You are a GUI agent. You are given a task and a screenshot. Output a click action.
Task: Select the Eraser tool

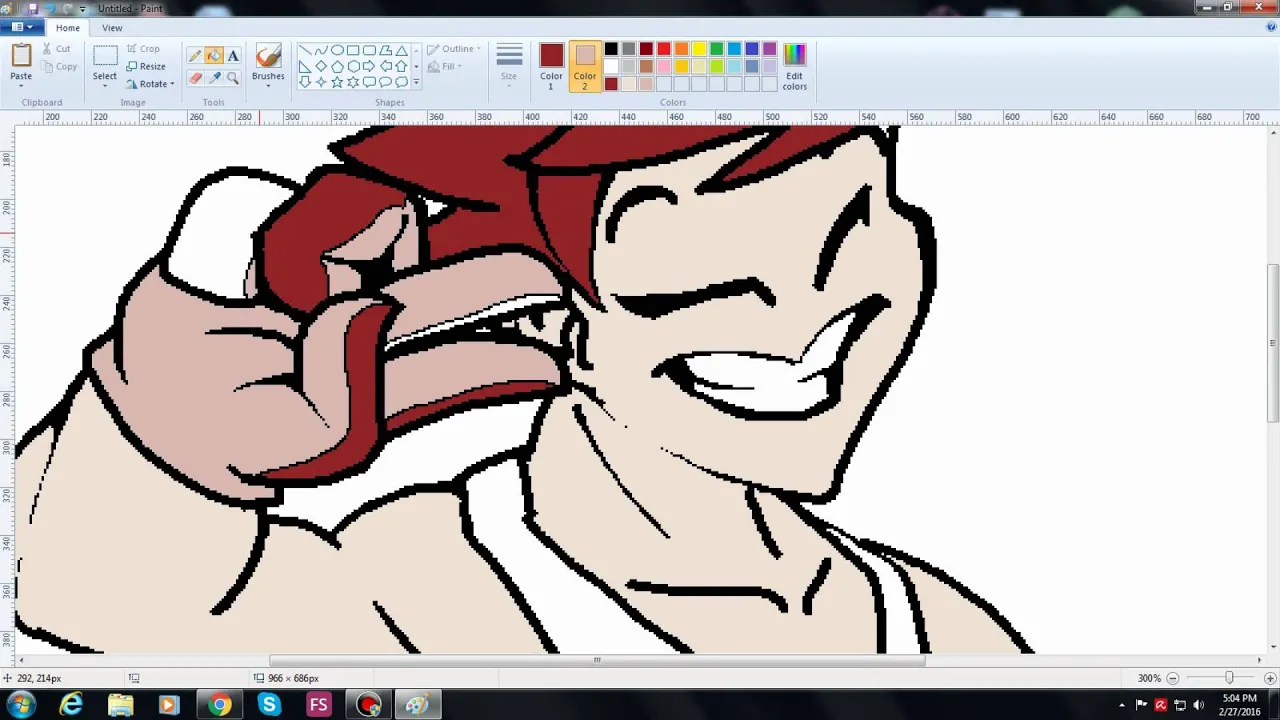(195, 77)
